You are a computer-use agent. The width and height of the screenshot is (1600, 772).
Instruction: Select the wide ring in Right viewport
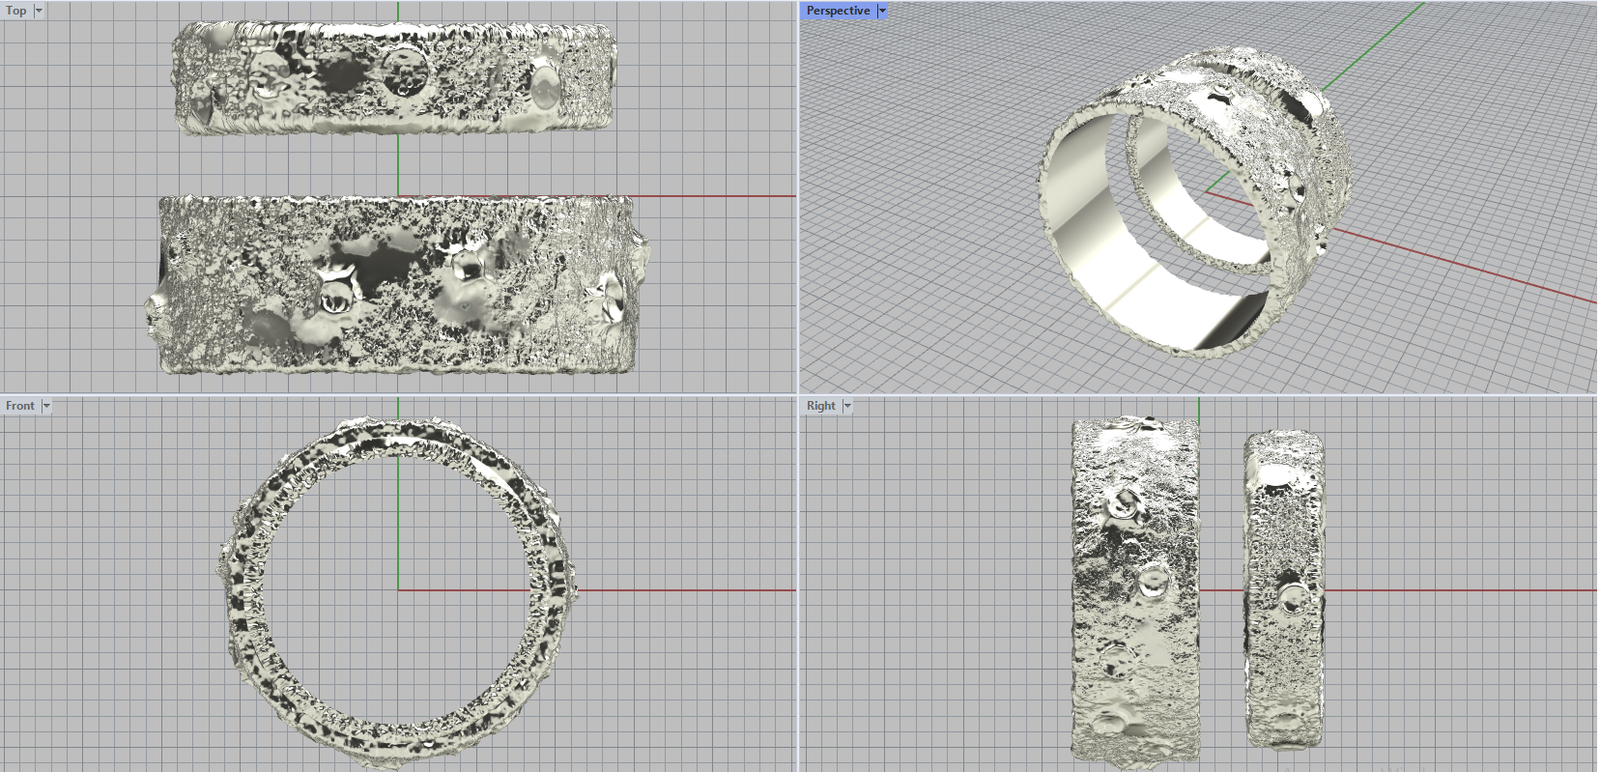1134,590
